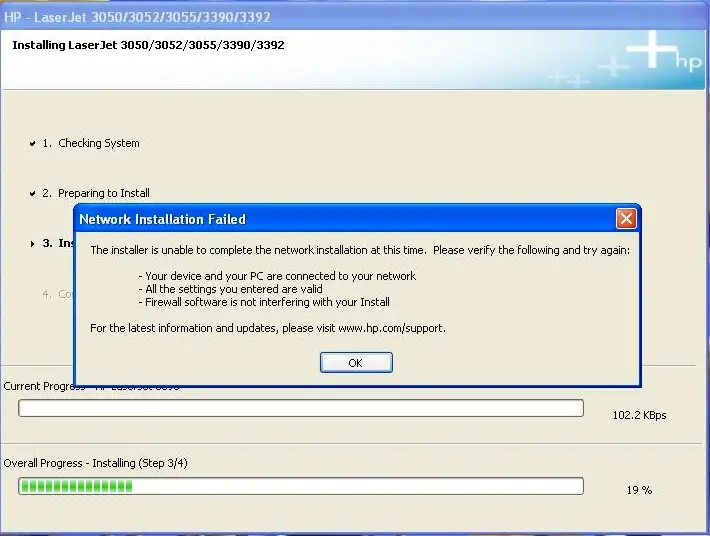Image resolution: width=710 pixels, height=536 pixels.
Task: Select step '2. Preparing to Install'
Action: click(x=96, y=193)
